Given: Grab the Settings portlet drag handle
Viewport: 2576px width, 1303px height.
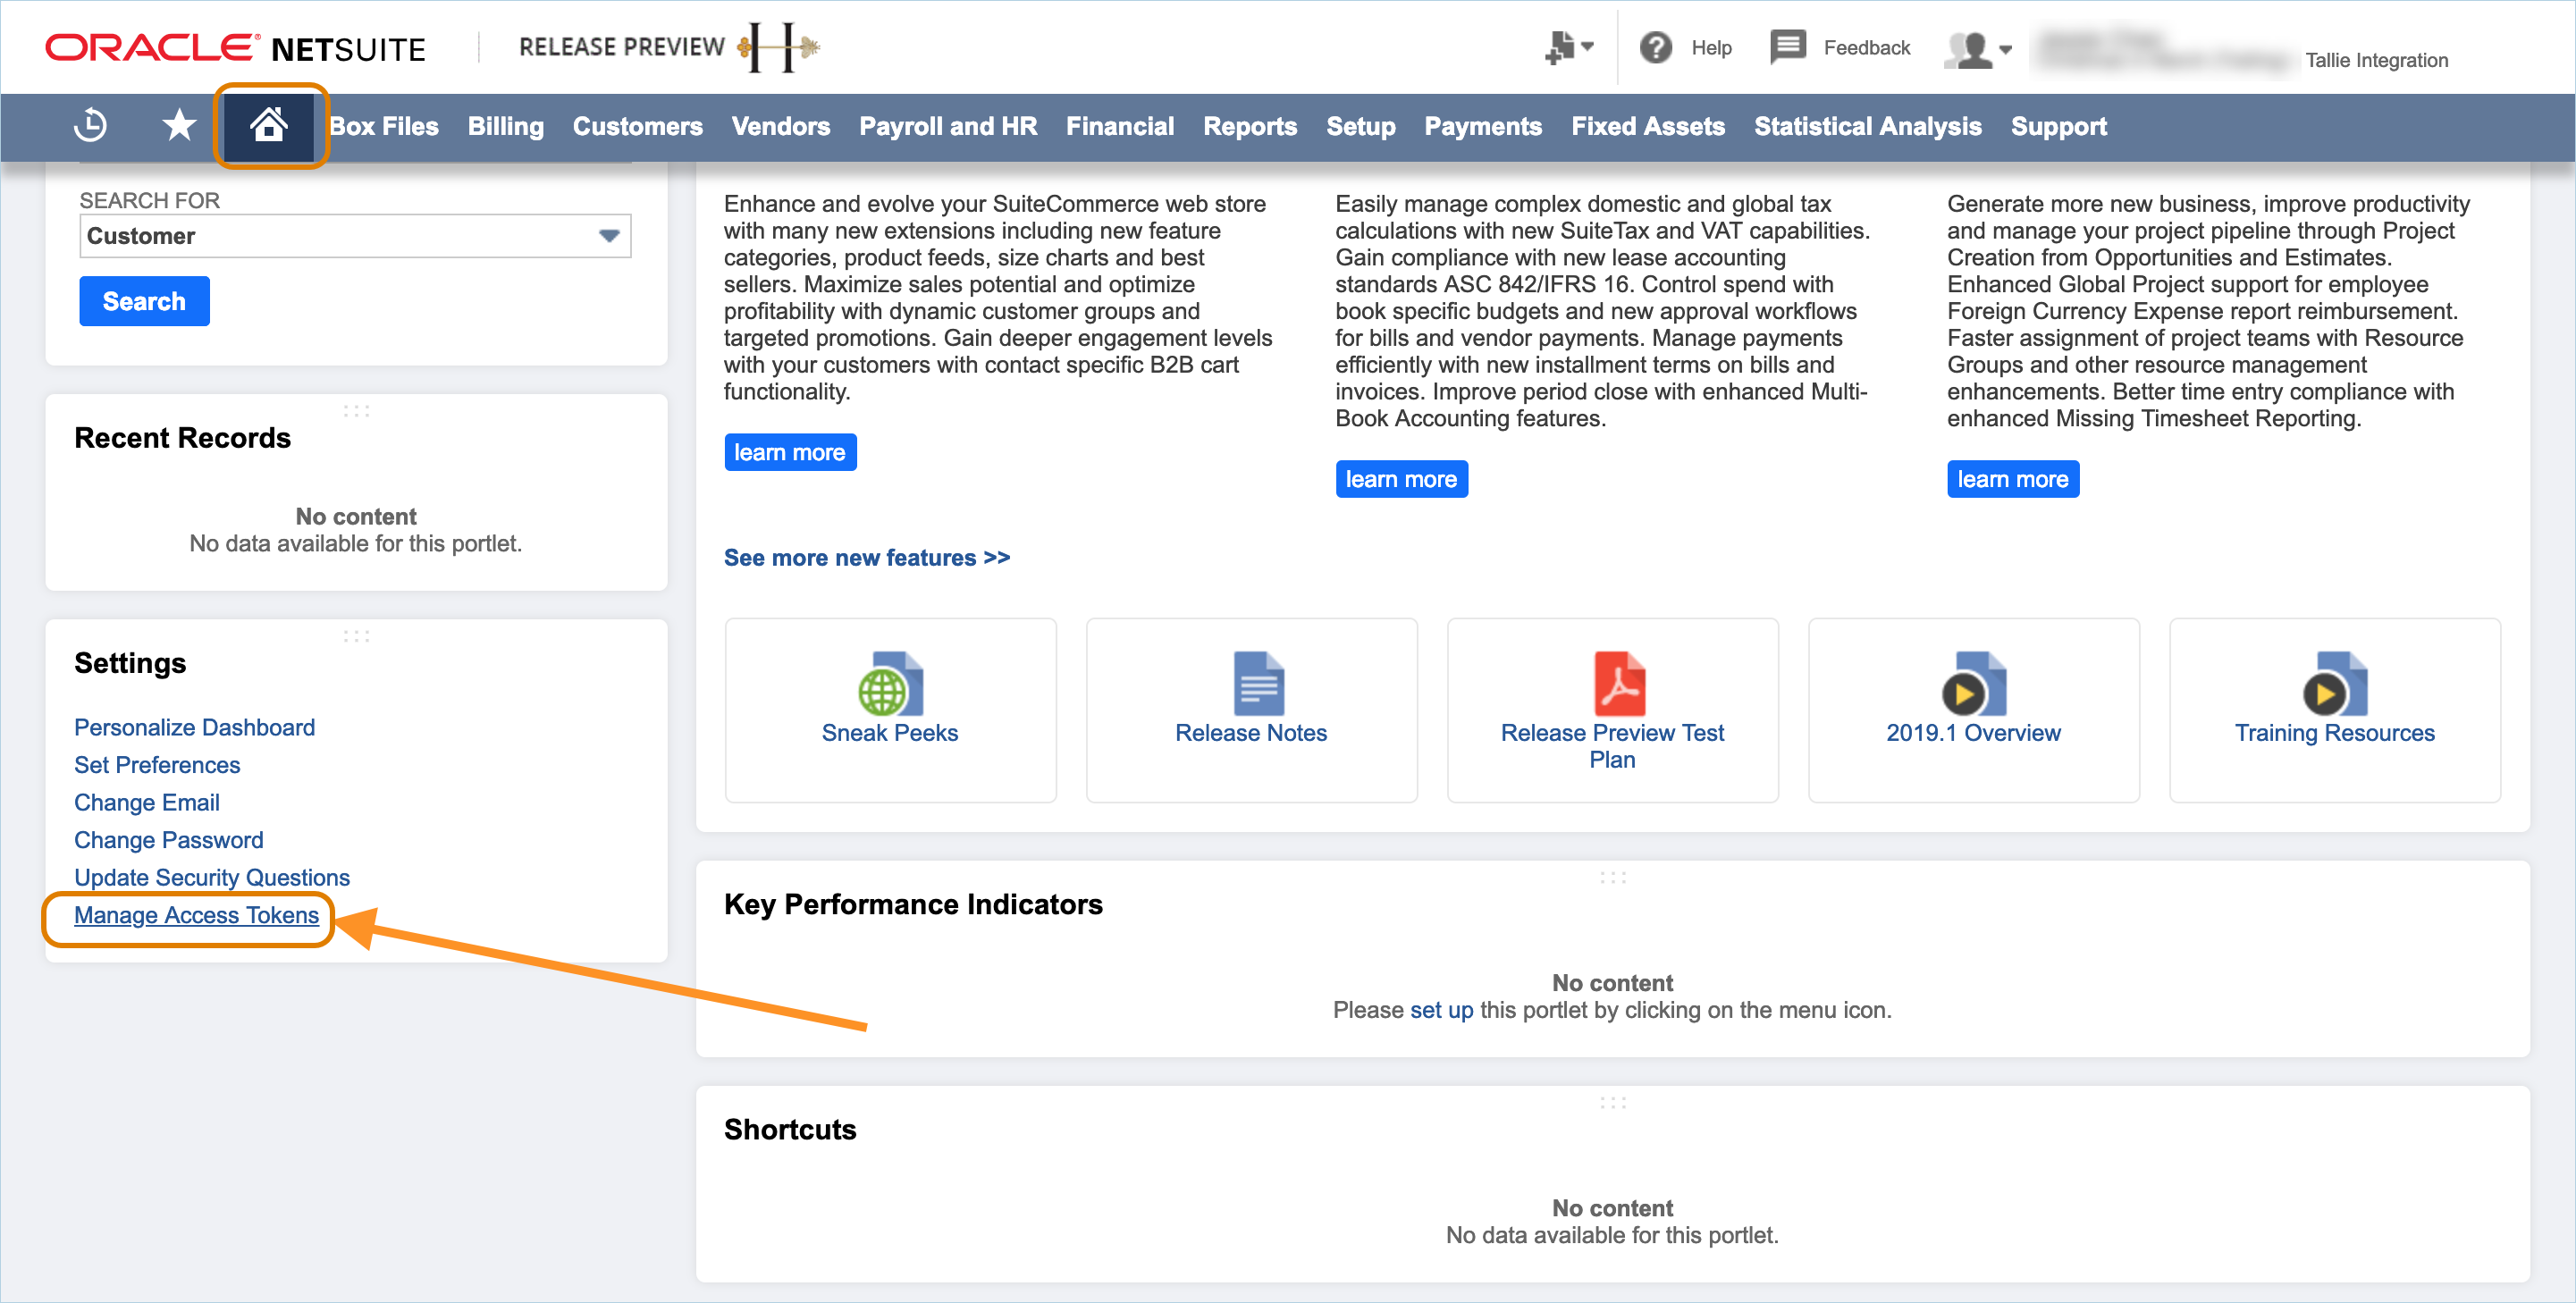Looking at the screenshot, I should tap(356, 636).
